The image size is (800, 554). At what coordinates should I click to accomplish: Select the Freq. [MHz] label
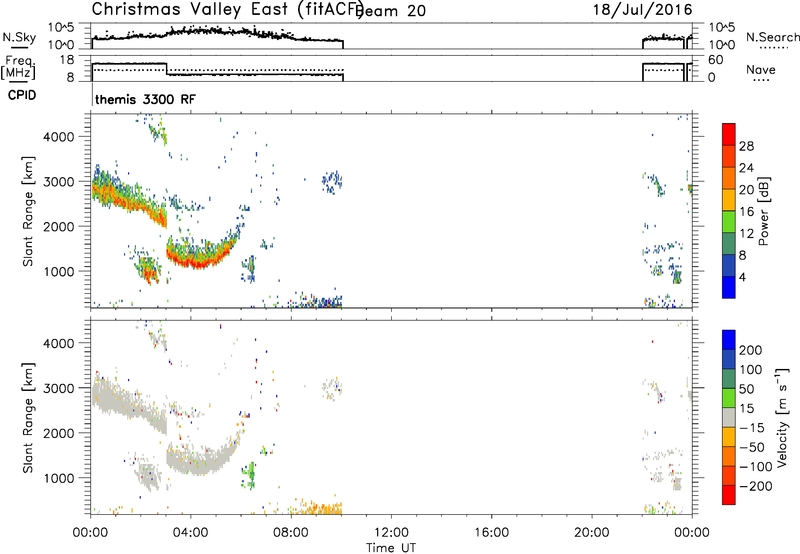coord(18,67)
